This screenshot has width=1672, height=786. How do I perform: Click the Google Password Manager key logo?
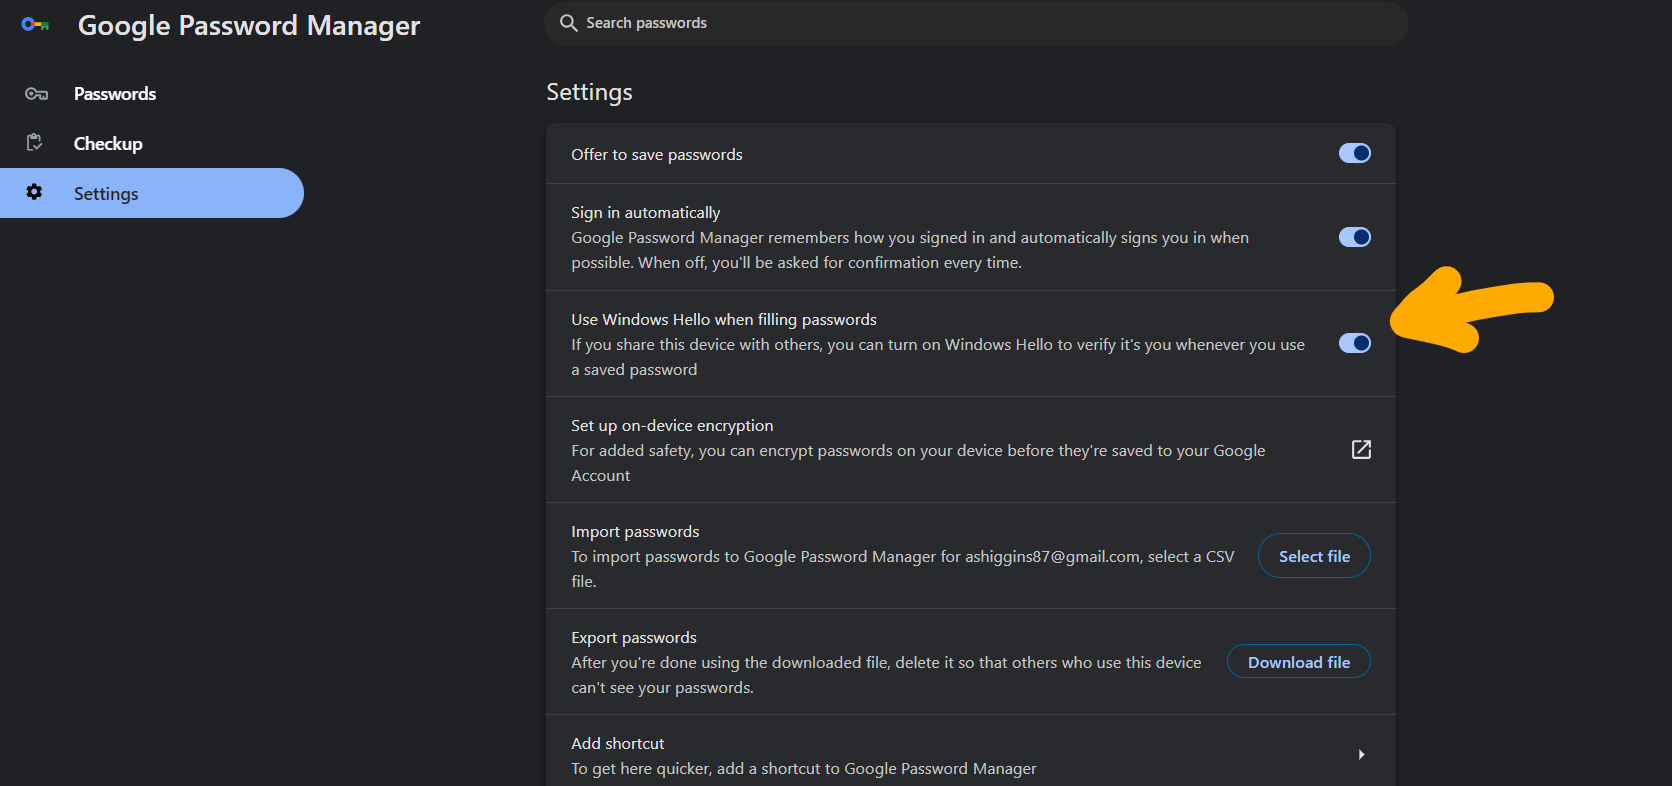click(x=35, y=24)
